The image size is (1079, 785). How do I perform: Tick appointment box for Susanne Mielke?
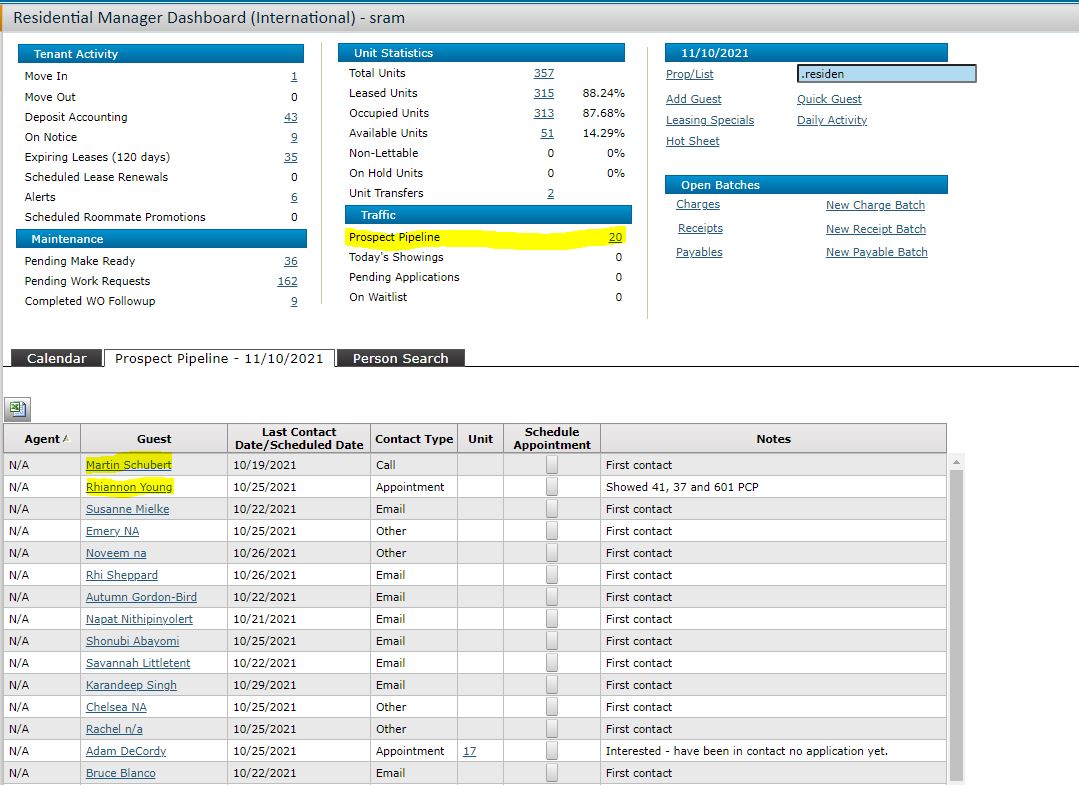pyautogui.click(x=552, y=509)
